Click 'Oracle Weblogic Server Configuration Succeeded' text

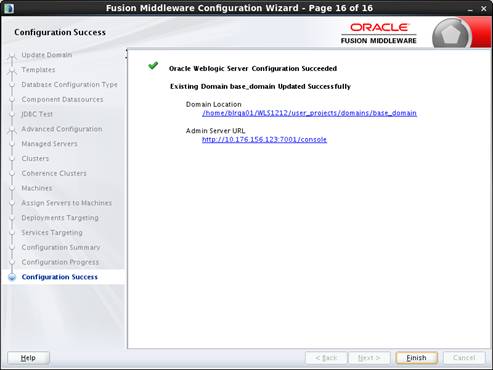pyautogui.click(x=253, y=68)
